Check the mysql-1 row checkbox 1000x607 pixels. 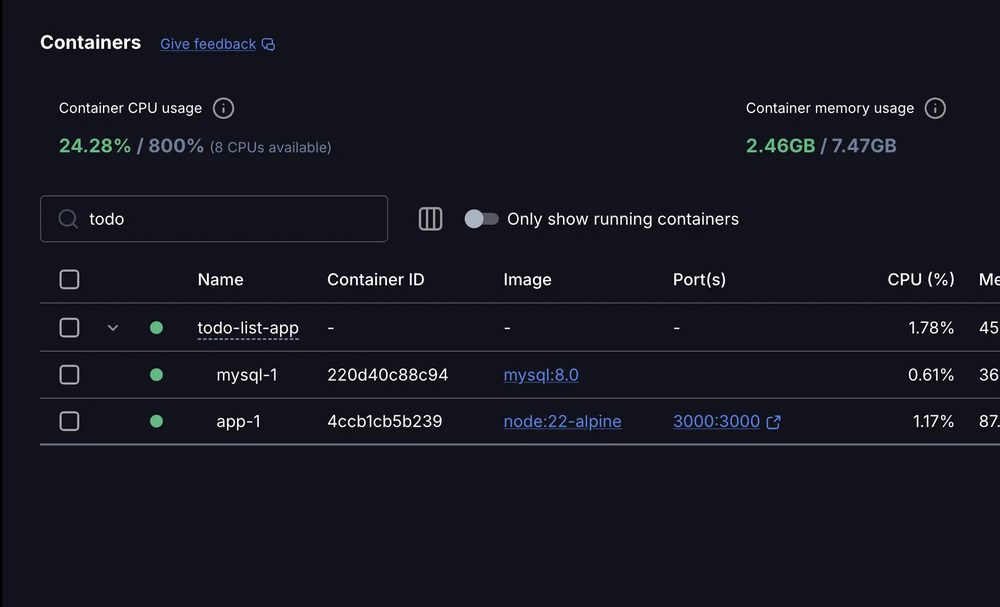[x=70, y=375]
